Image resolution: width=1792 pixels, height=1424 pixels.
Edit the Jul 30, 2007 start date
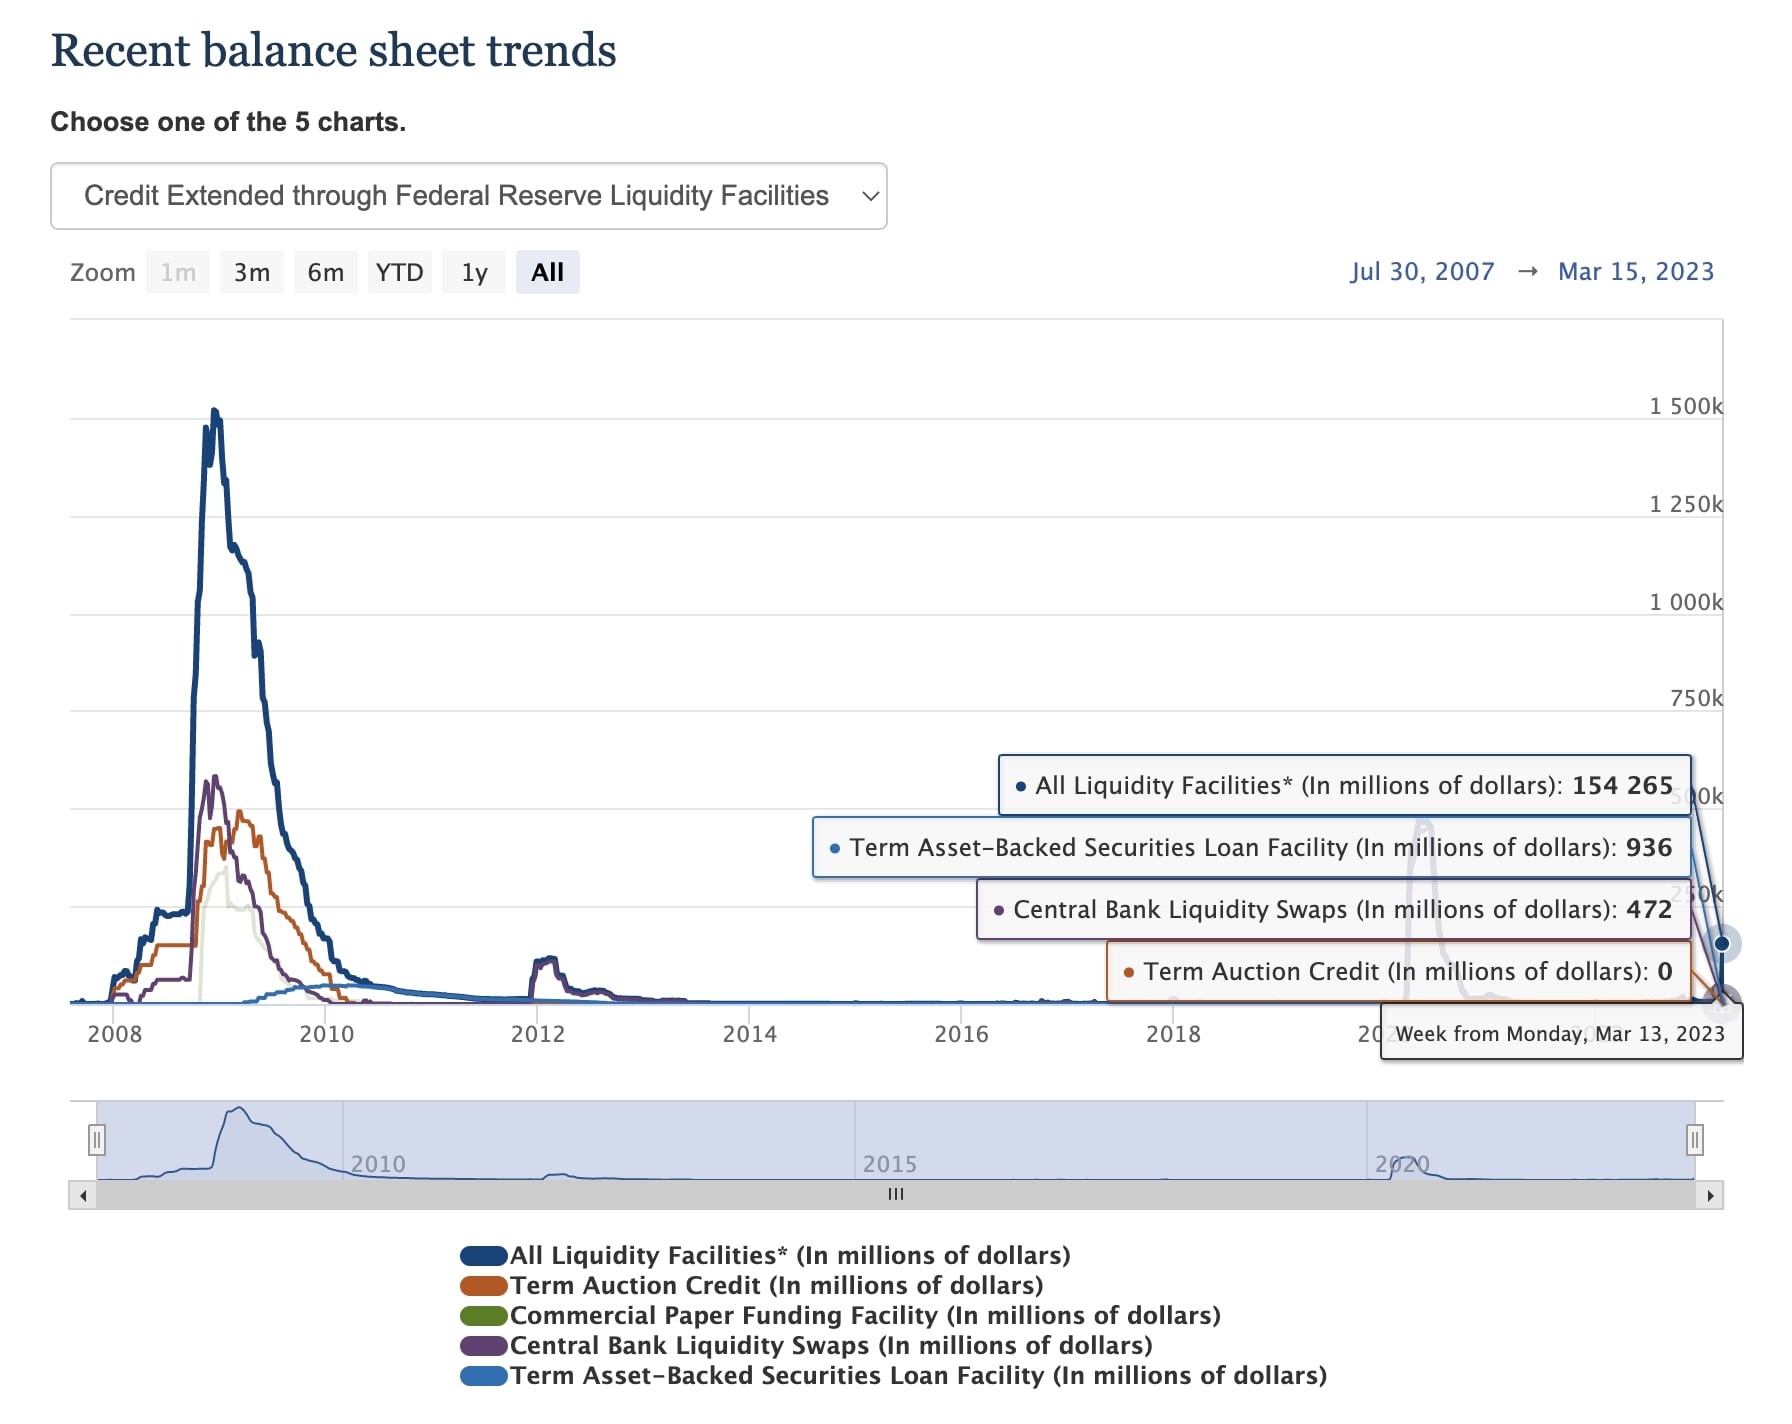(1421, 272)
